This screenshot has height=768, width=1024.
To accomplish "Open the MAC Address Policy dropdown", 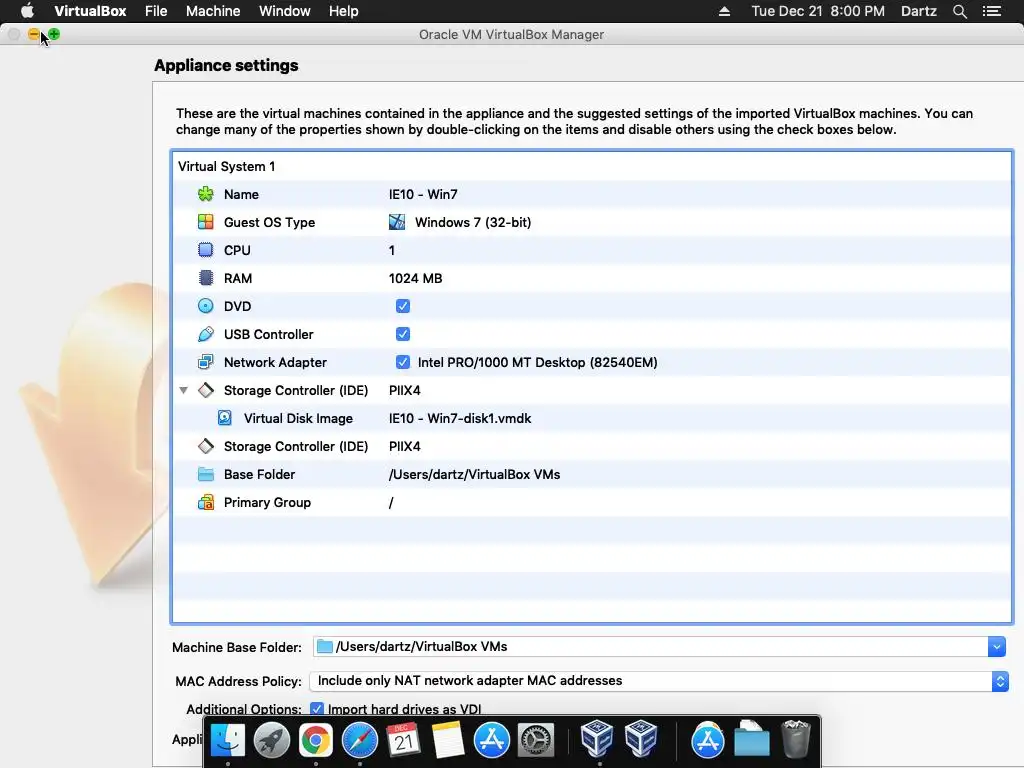I will tap(658, 681).
